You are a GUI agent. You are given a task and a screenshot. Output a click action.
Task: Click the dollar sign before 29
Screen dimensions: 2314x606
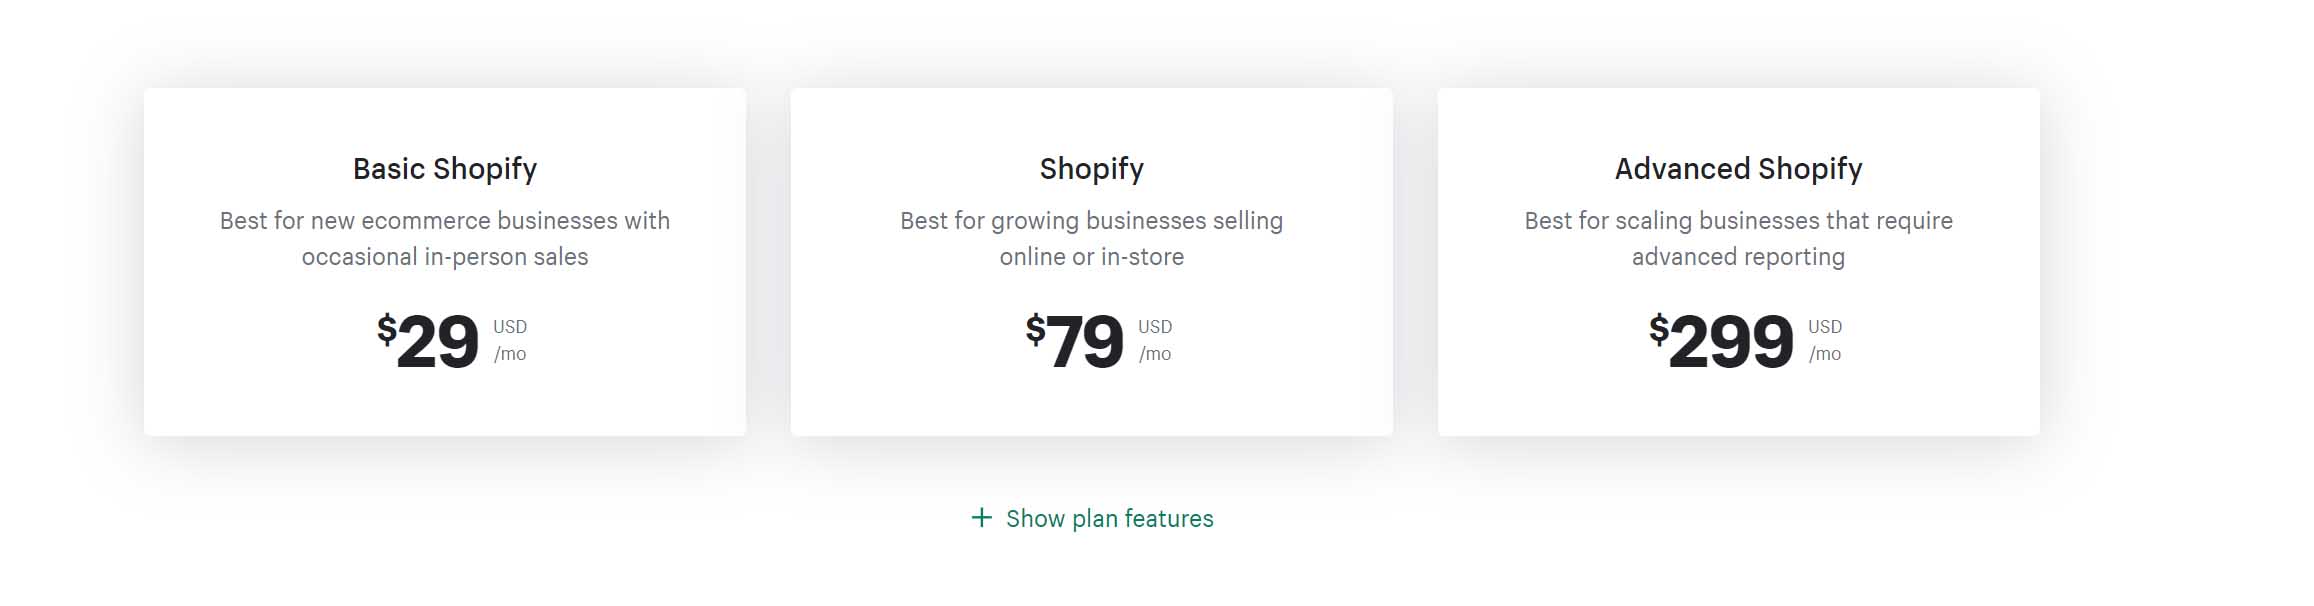(x=386, y=329)
